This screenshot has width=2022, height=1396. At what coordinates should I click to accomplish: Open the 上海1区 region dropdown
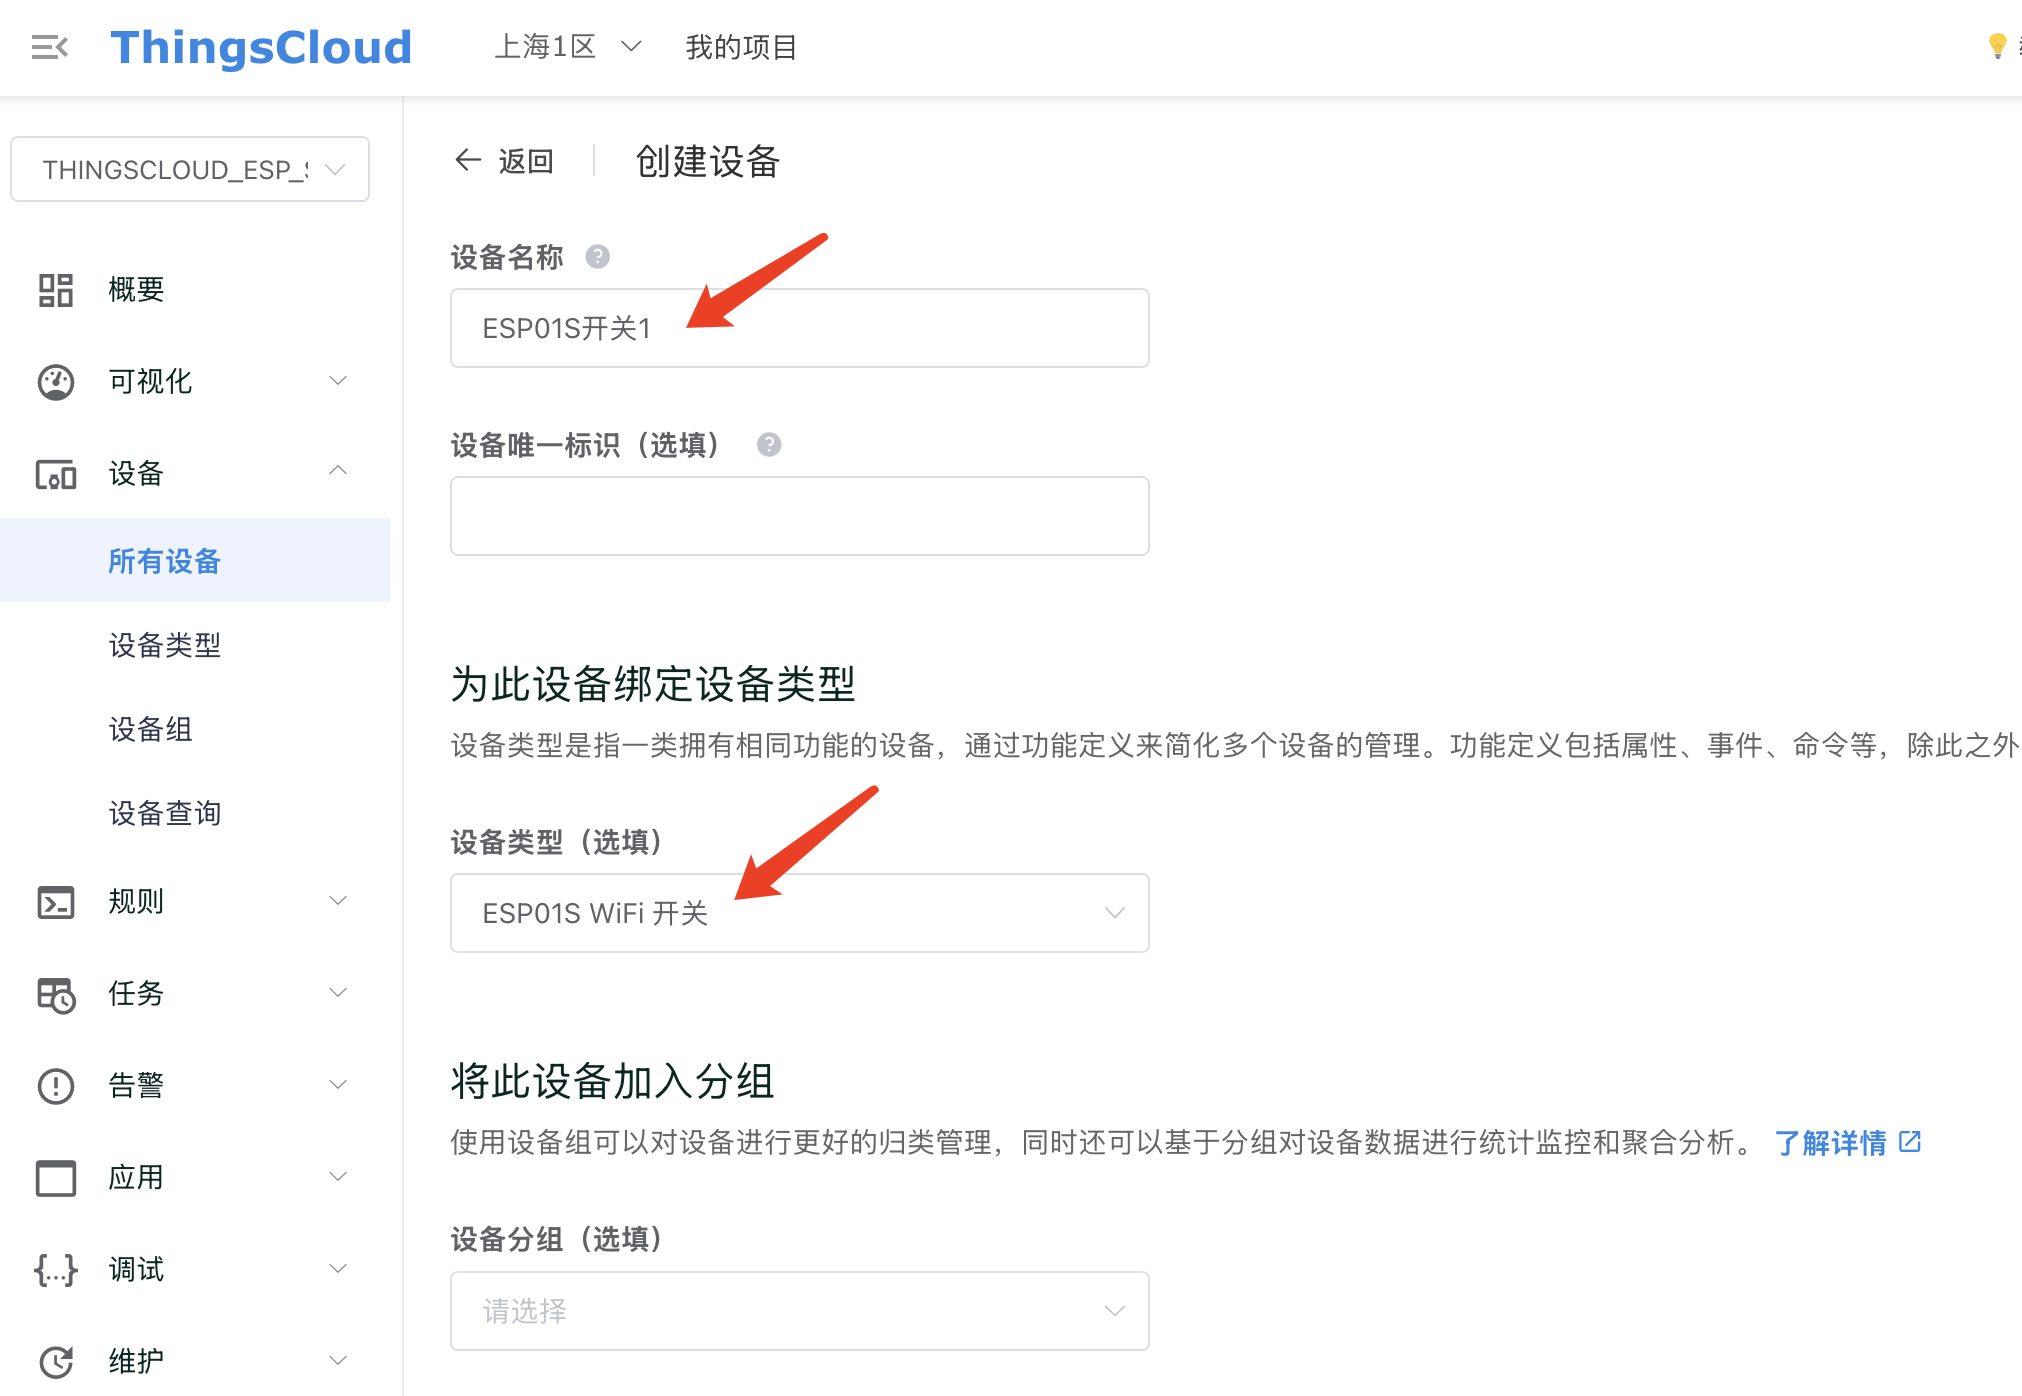click(567, 47)
